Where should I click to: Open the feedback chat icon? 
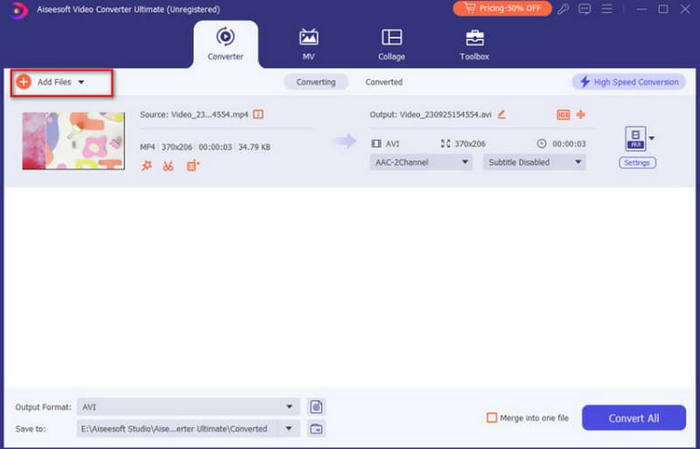(x=584, y=9)
